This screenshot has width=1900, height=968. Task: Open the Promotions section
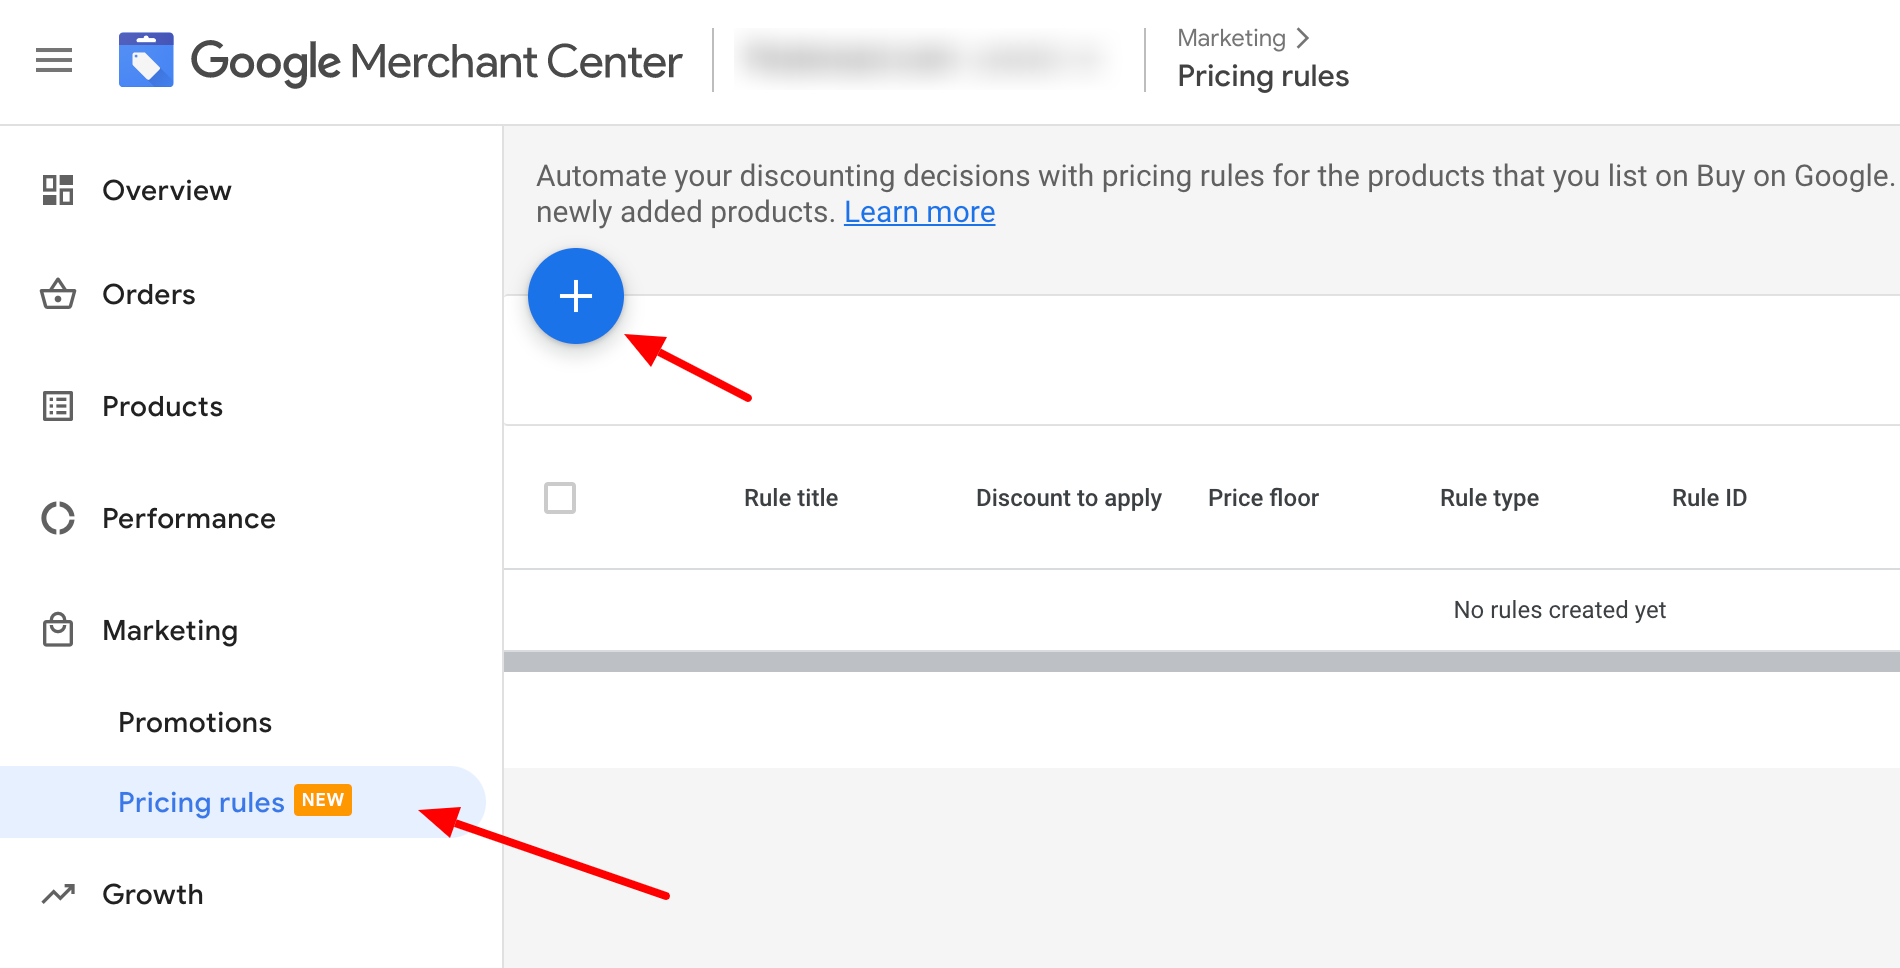pyautogui.click(x=195, y=721)
